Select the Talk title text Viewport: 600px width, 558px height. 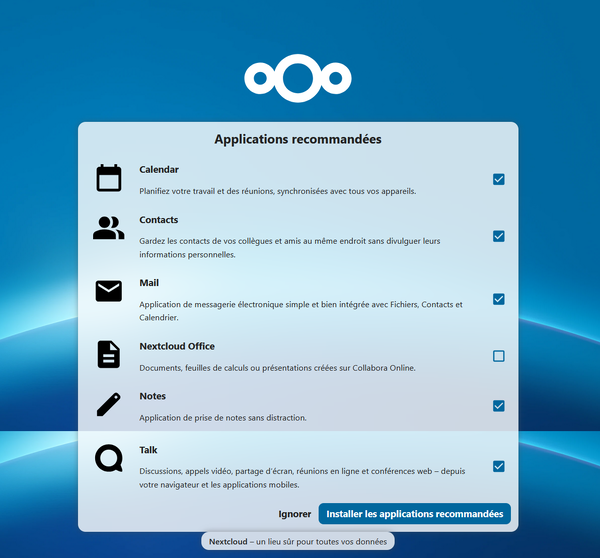pyautogui.click(x=148, y=450)
